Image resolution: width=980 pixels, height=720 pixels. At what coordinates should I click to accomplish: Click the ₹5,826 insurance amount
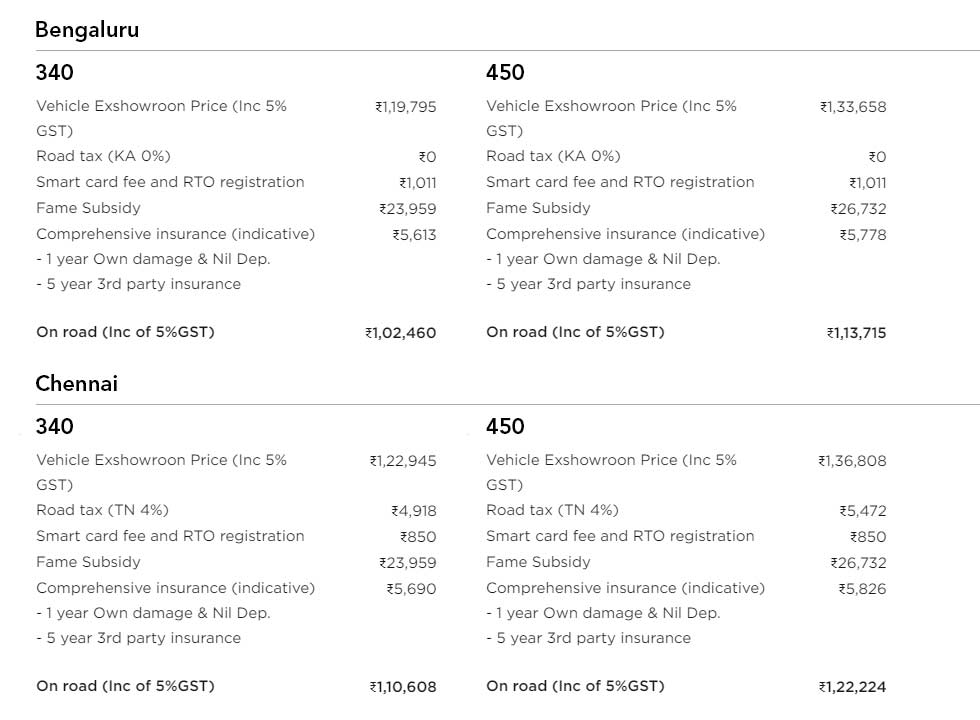point(862,589)
